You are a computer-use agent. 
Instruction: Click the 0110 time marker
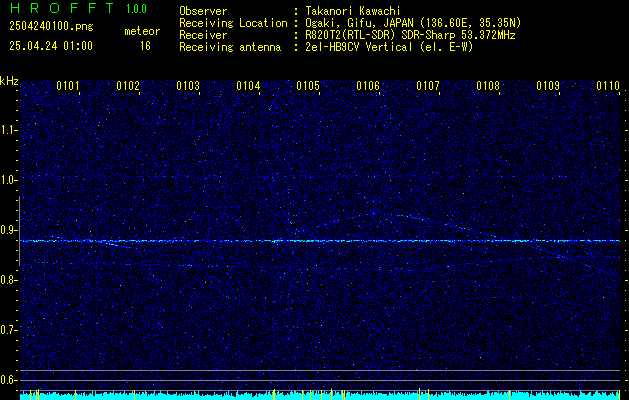[608, 86]
